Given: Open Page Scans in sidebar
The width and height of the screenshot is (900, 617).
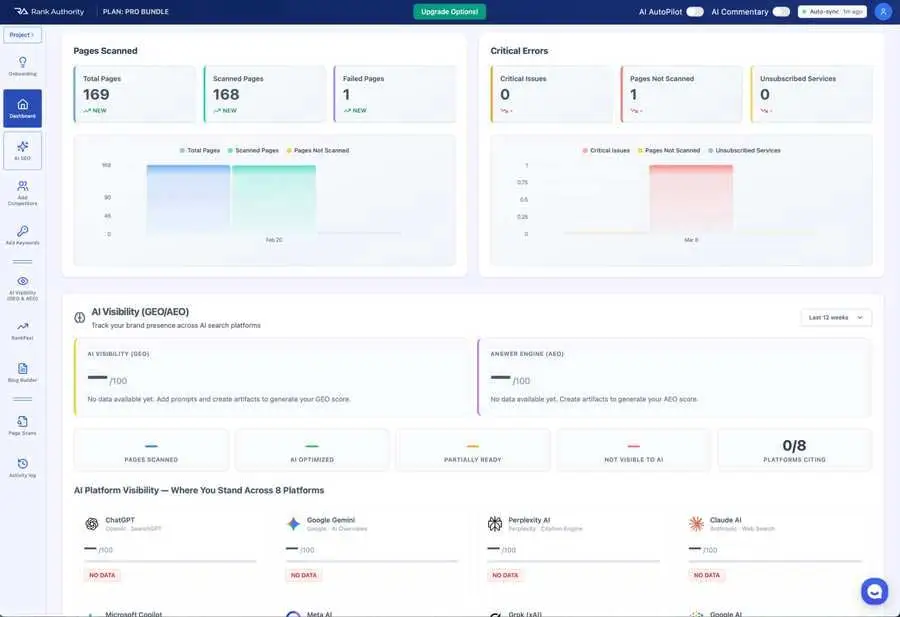Looking at the screenshot, I should click(22, 426).
